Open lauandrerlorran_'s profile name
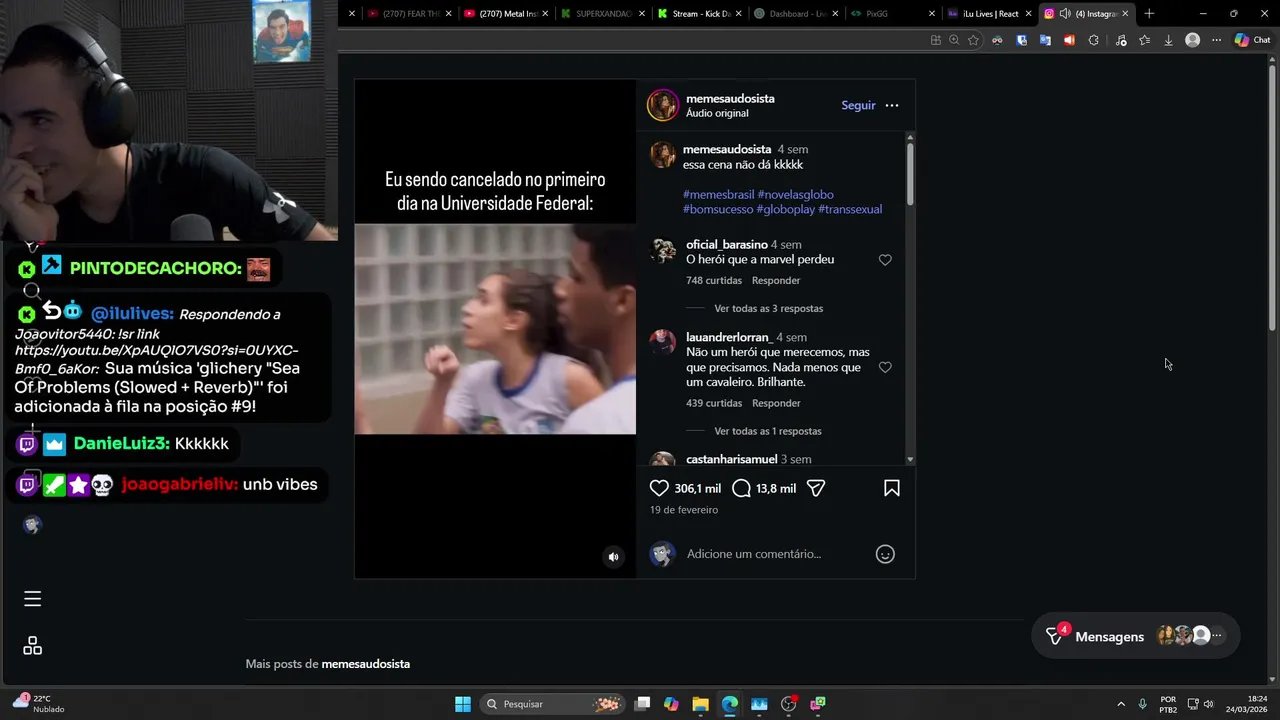 [x=729, y=337]
